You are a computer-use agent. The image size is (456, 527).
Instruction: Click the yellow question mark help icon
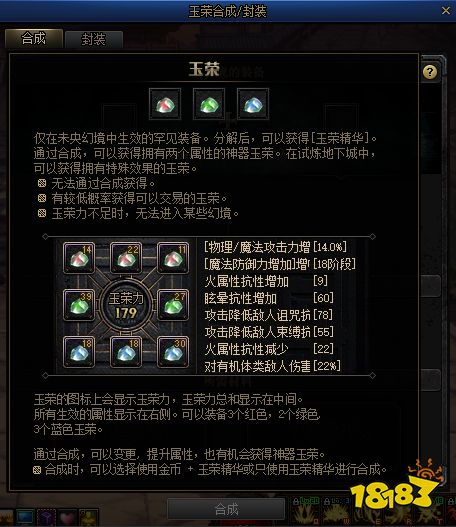430,72
